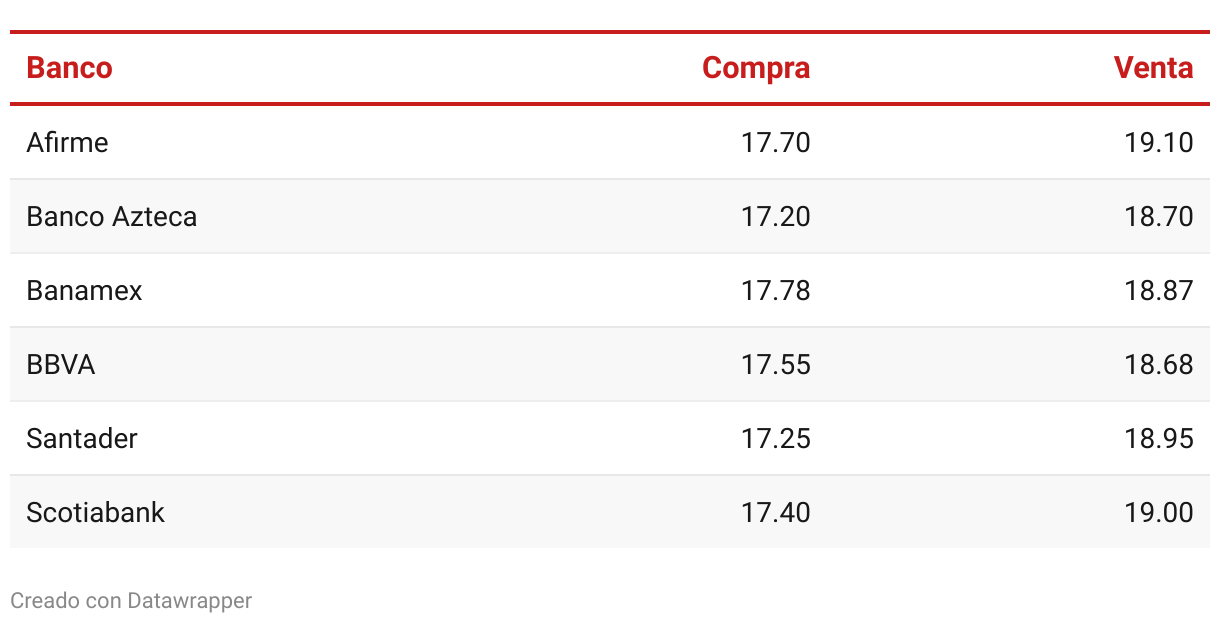The height and width of the screenshot is (624, 1220).
Task: Click the Banco column header
Action: click(x=69, y=68)
